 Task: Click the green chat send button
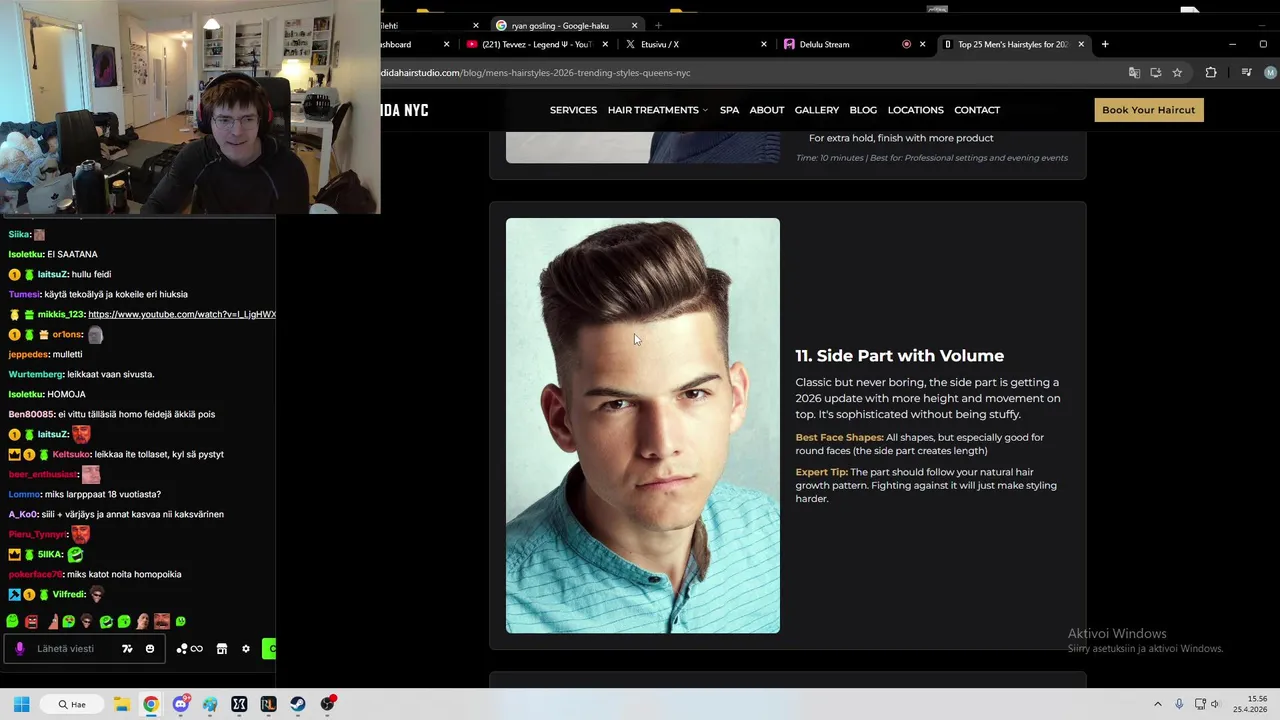(268, 649)
